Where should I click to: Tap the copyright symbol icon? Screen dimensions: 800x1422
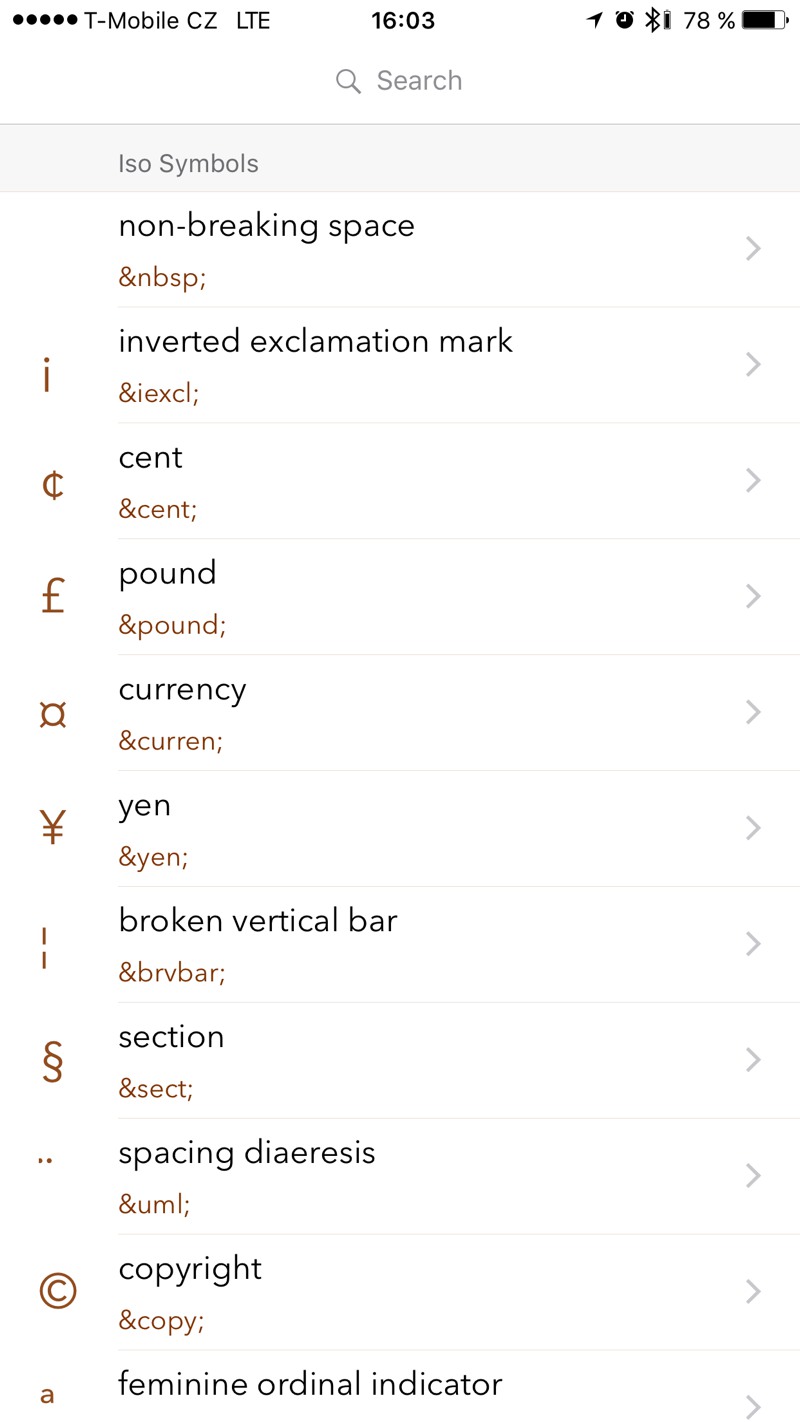pos(57,1291)
